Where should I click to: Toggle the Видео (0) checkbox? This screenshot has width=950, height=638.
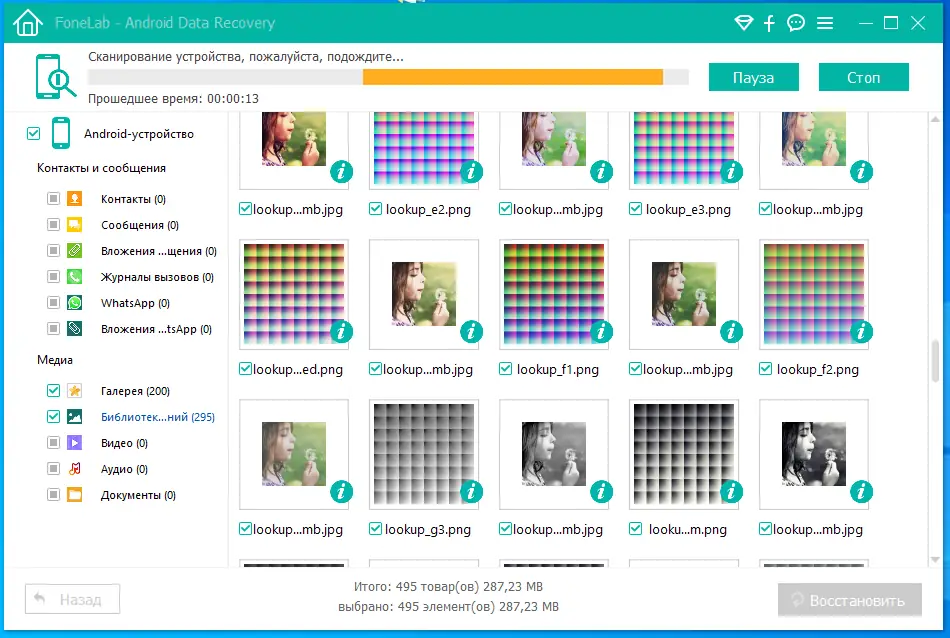click(53, 443)
